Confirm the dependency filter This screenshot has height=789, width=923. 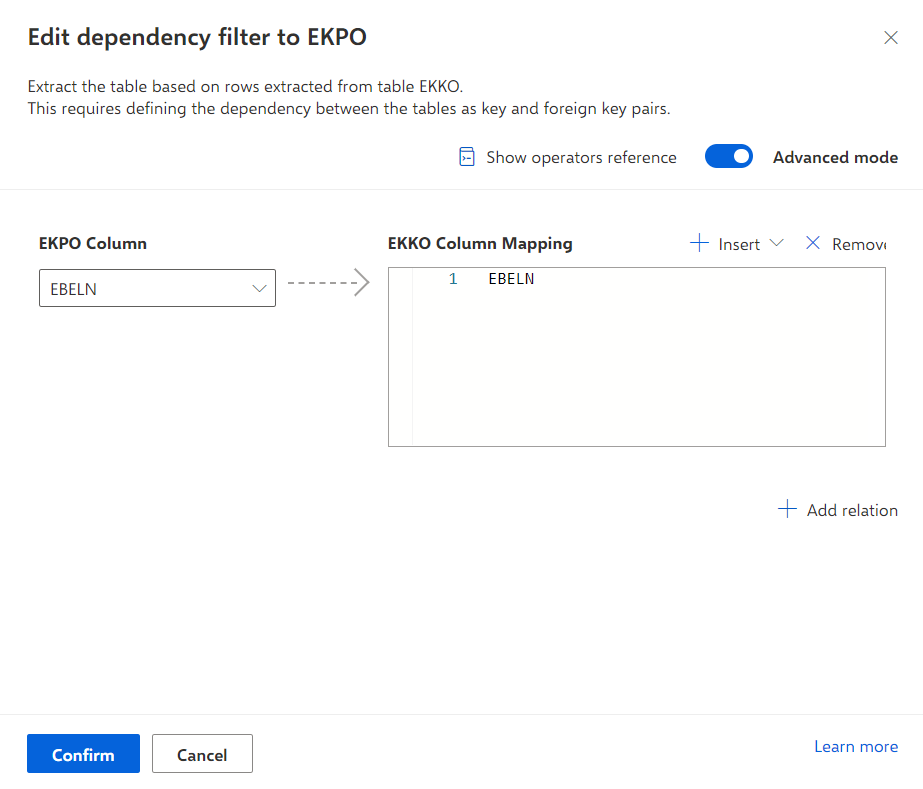click(83, 754)
